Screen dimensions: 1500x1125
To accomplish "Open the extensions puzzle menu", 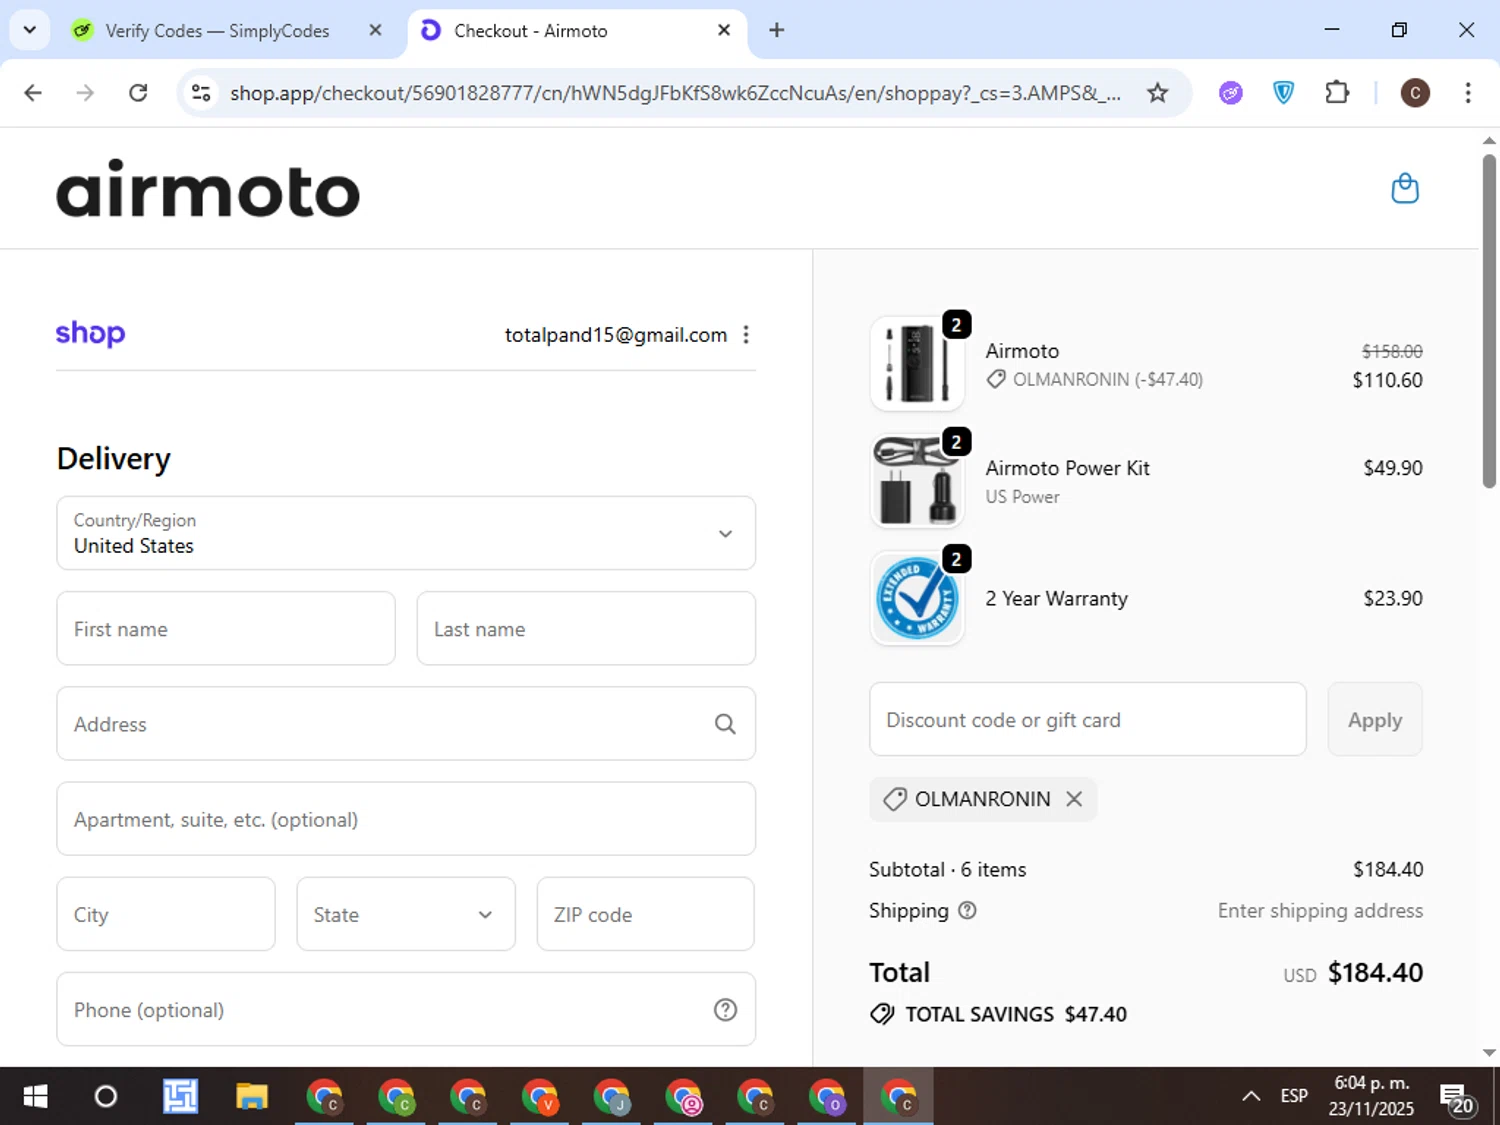I will pyautogui.click(x=1336, y=93).
